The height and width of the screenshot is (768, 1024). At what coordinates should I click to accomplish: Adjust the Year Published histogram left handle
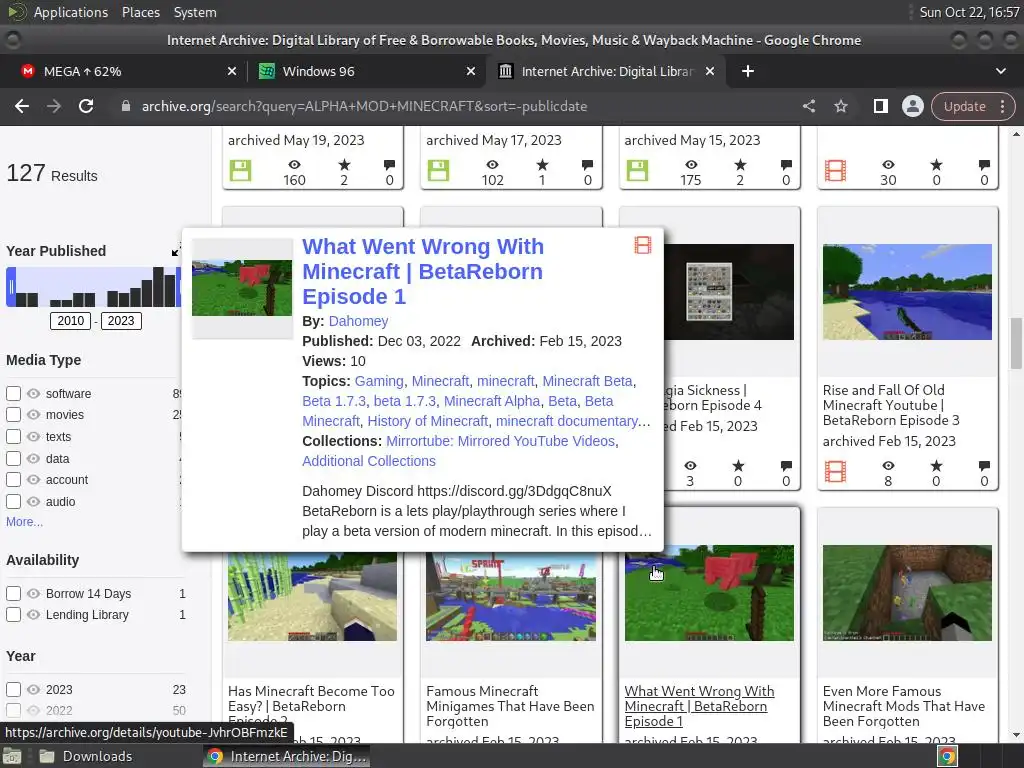pos(10,287)
